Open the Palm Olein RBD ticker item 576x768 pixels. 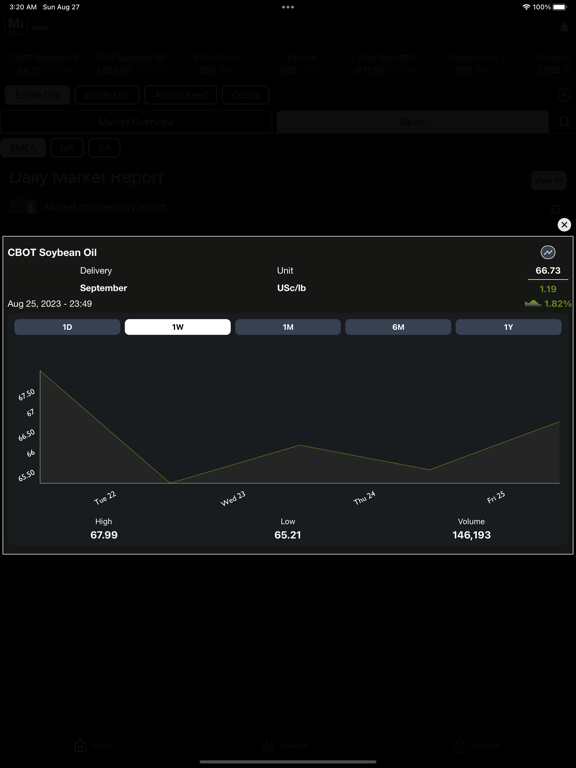pos(386,64)
